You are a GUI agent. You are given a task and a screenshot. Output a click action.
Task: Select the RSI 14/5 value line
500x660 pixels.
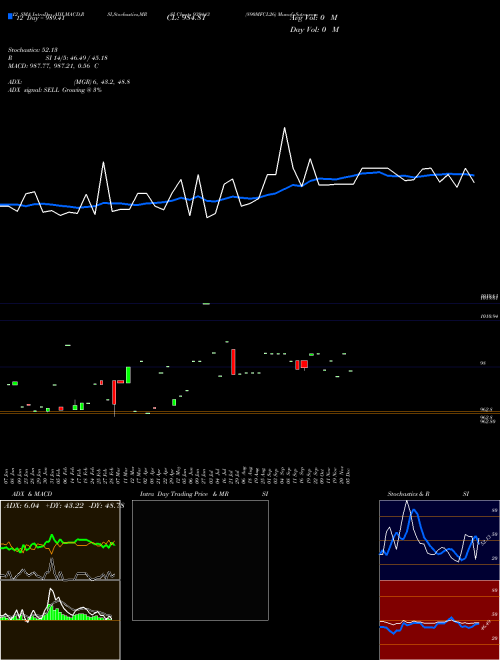point(58,58)
